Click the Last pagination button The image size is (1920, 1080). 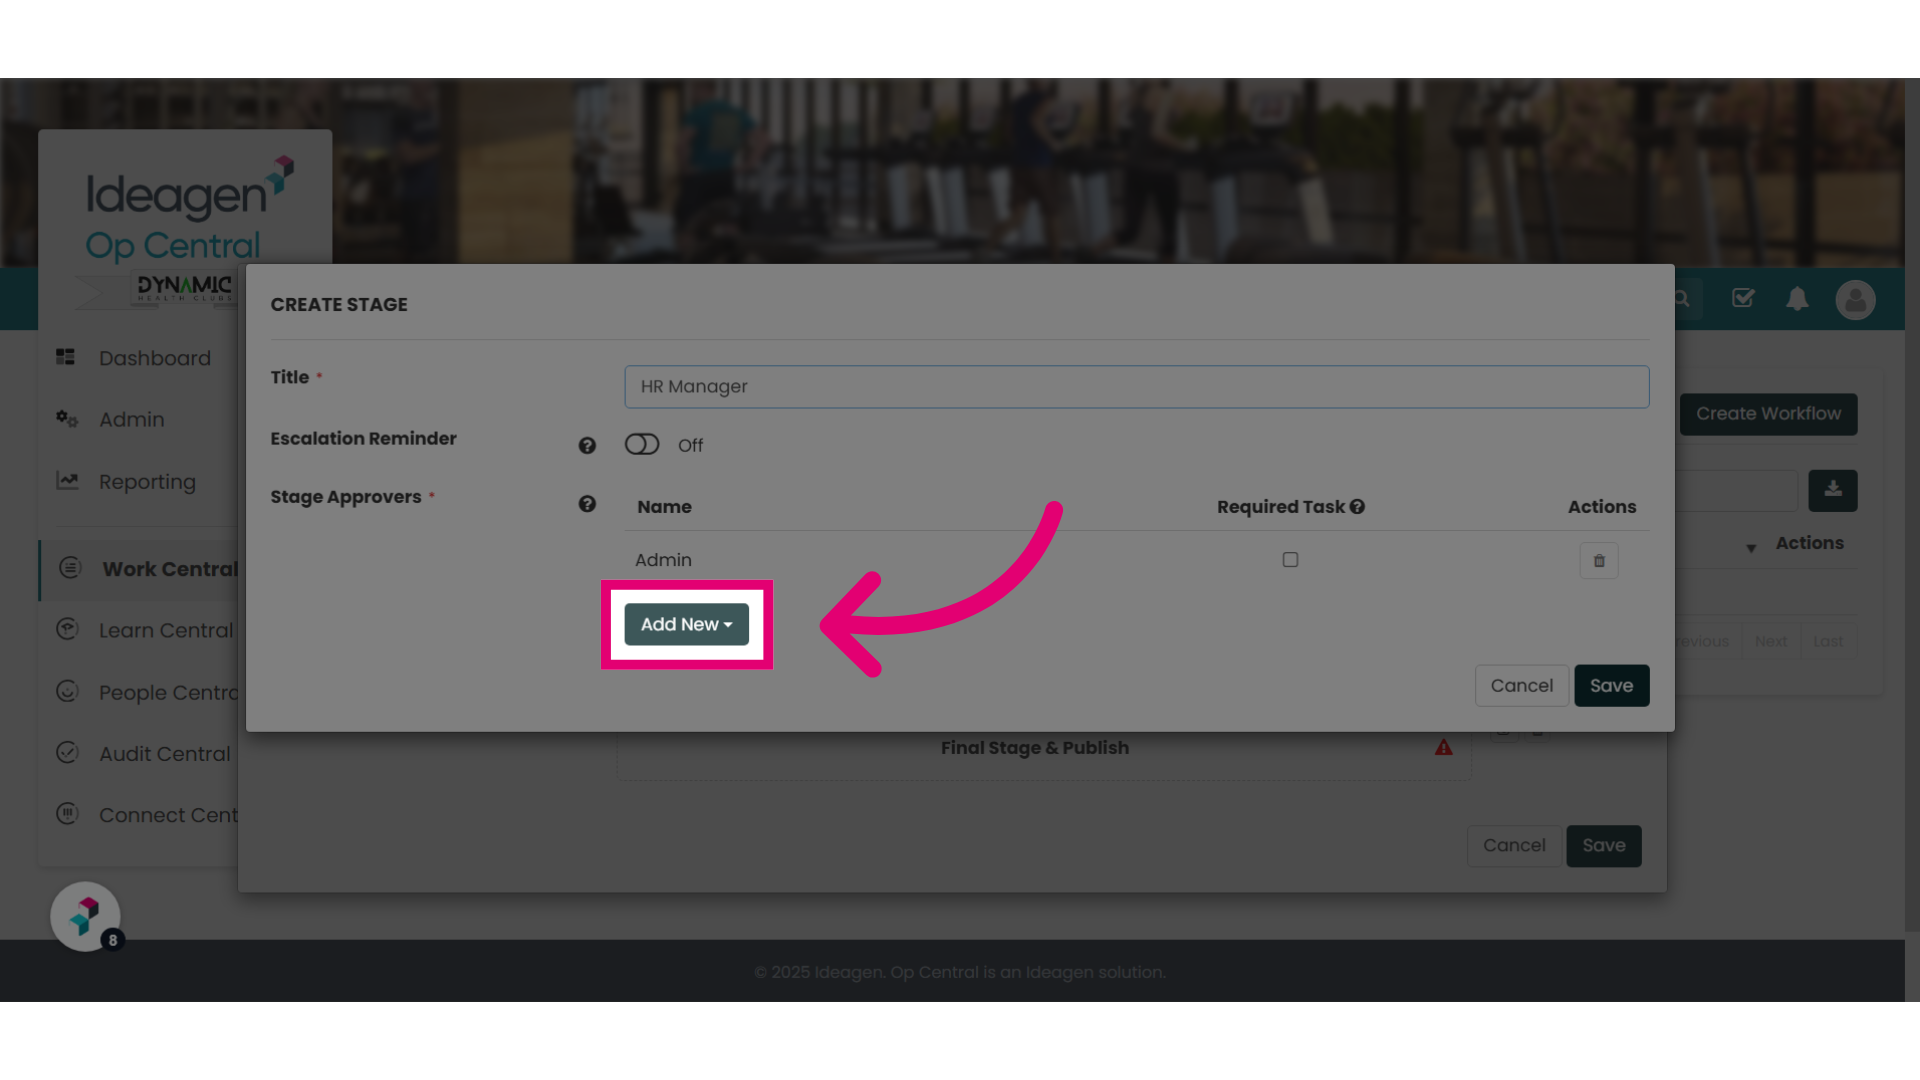pos(1828,641)
